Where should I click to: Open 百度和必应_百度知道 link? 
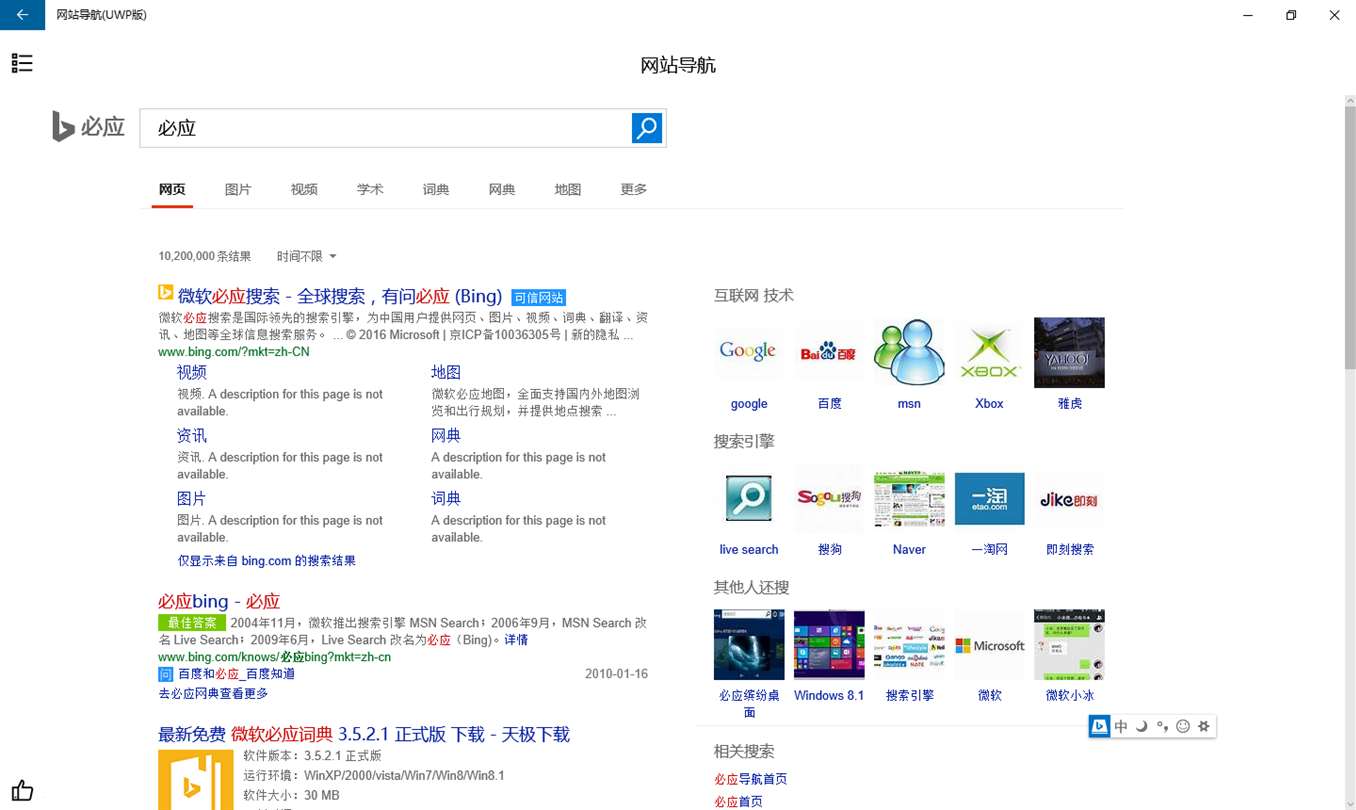click(236, 674)
